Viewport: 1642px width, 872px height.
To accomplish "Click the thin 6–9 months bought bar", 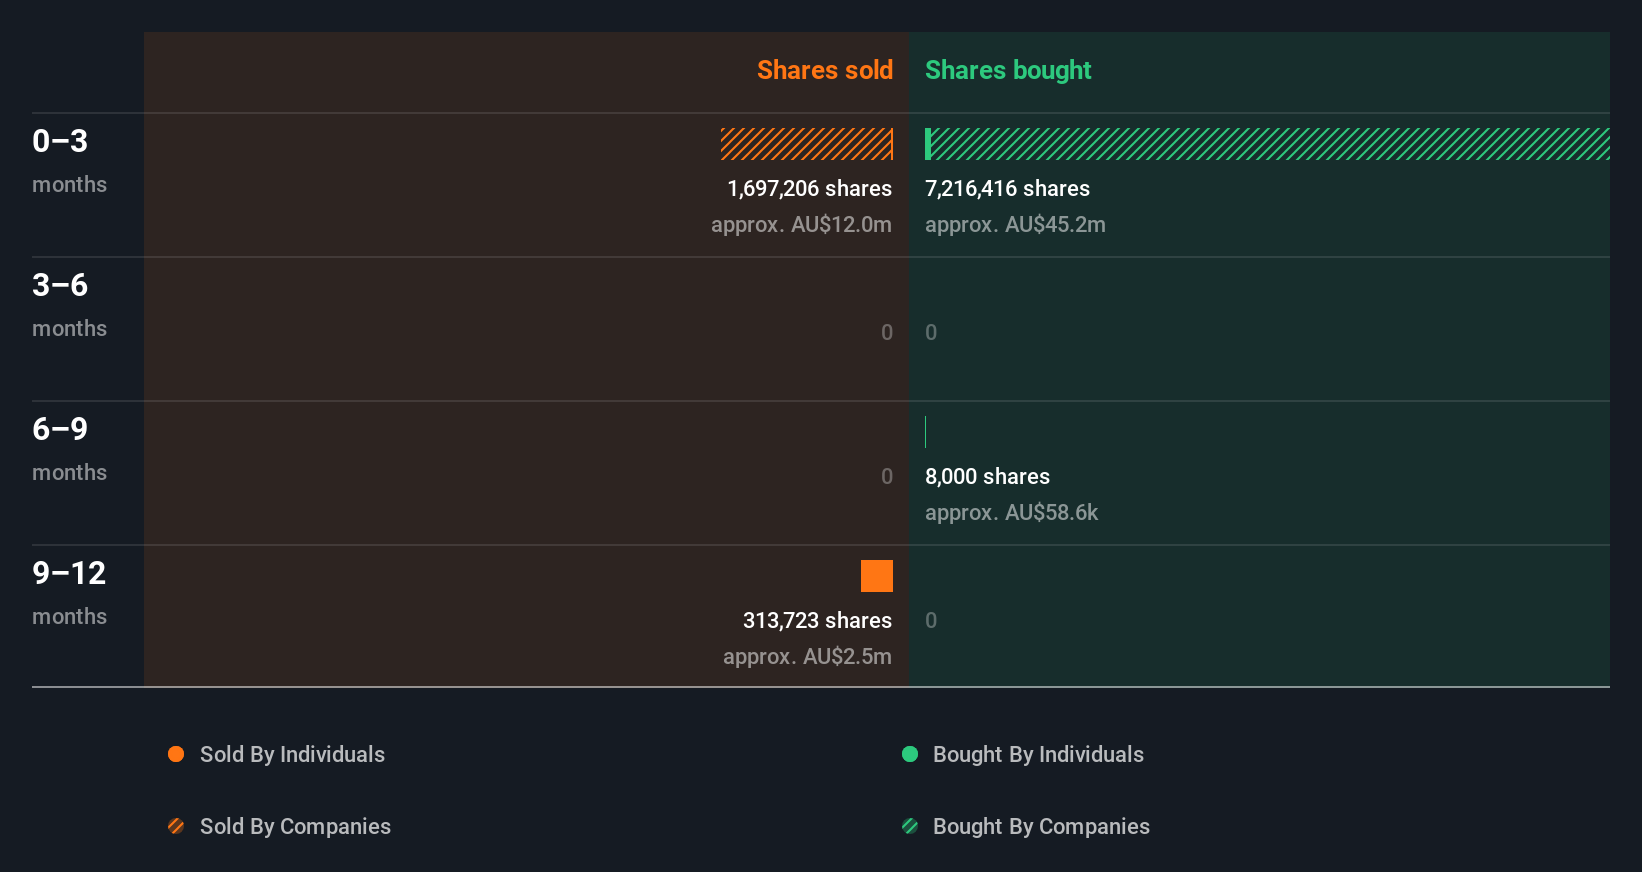I will pos(926,432).
